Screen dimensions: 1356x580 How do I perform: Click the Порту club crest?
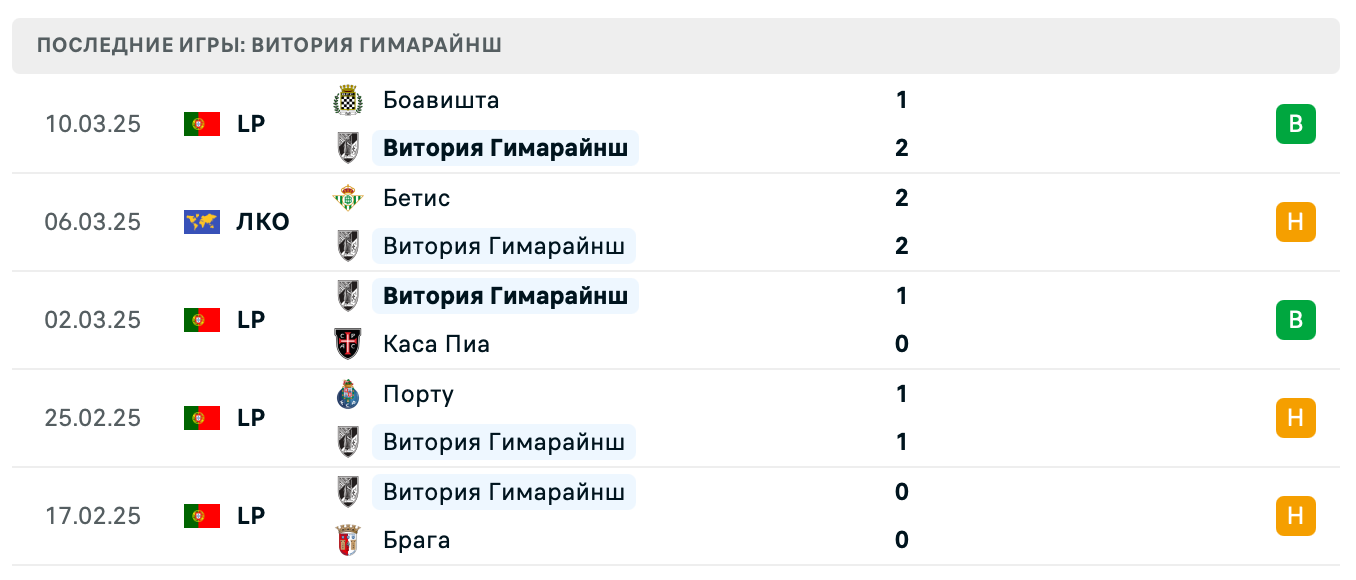[x=349, y=394]
